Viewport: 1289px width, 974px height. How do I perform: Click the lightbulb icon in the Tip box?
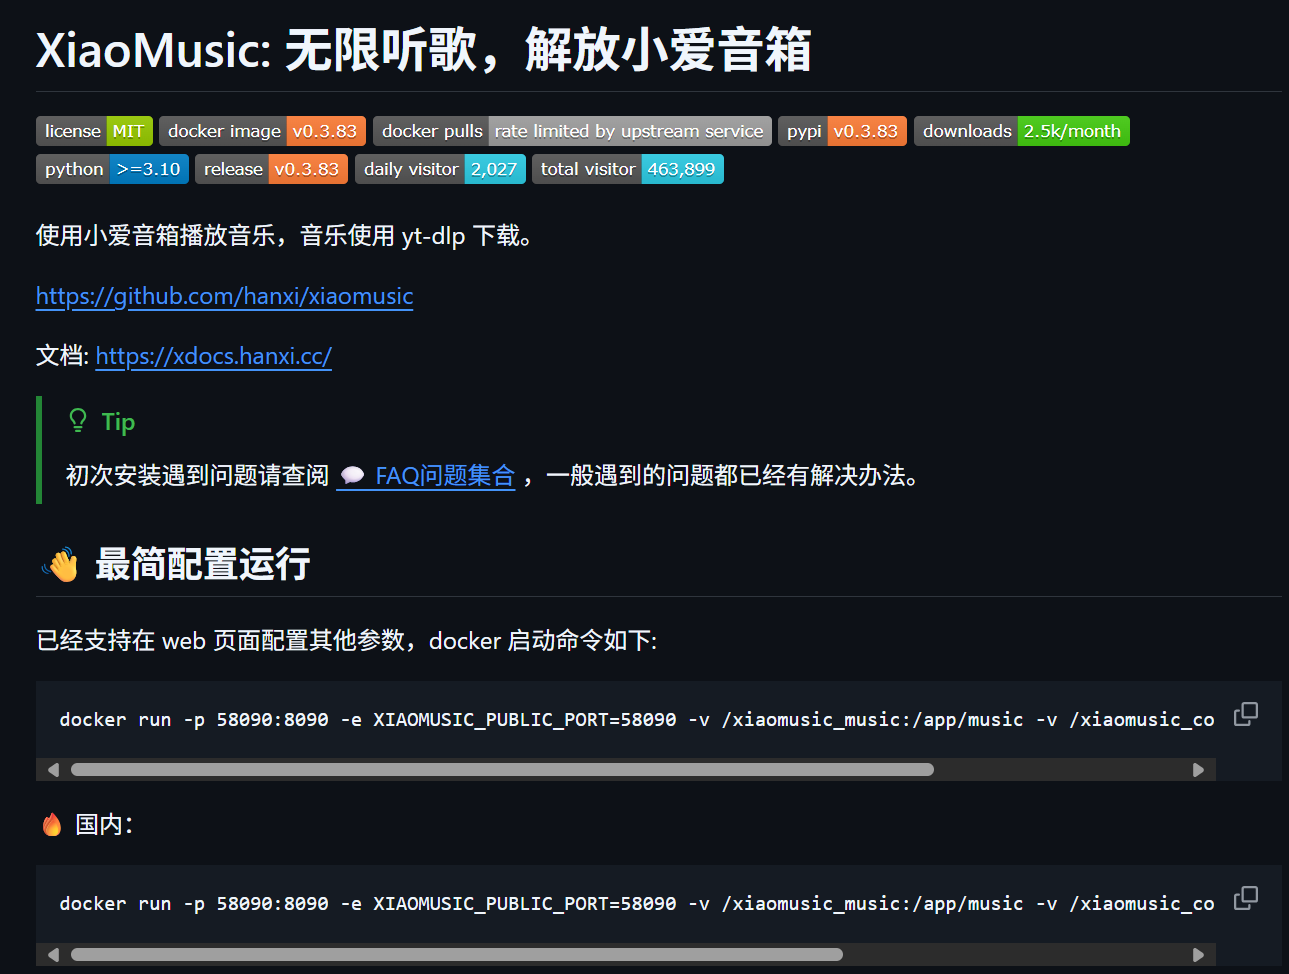pos(77,421)
